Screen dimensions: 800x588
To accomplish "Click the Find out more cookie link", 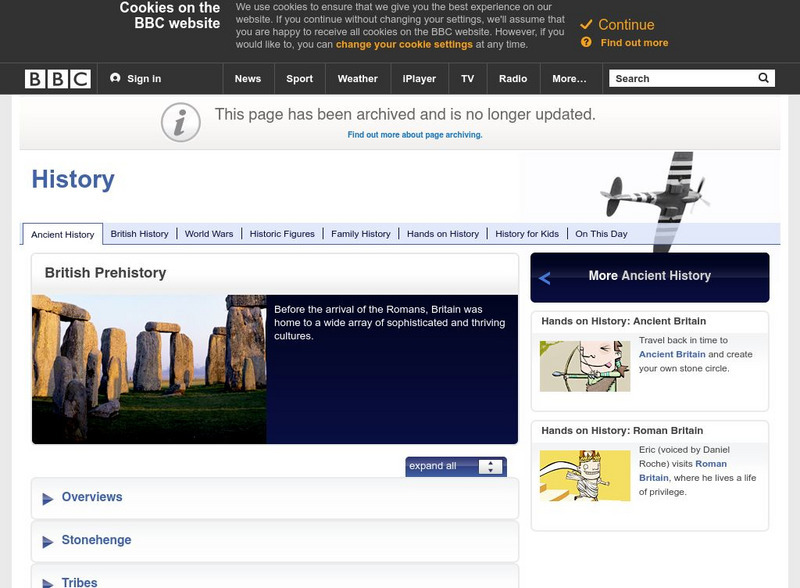I will [634, 43].
